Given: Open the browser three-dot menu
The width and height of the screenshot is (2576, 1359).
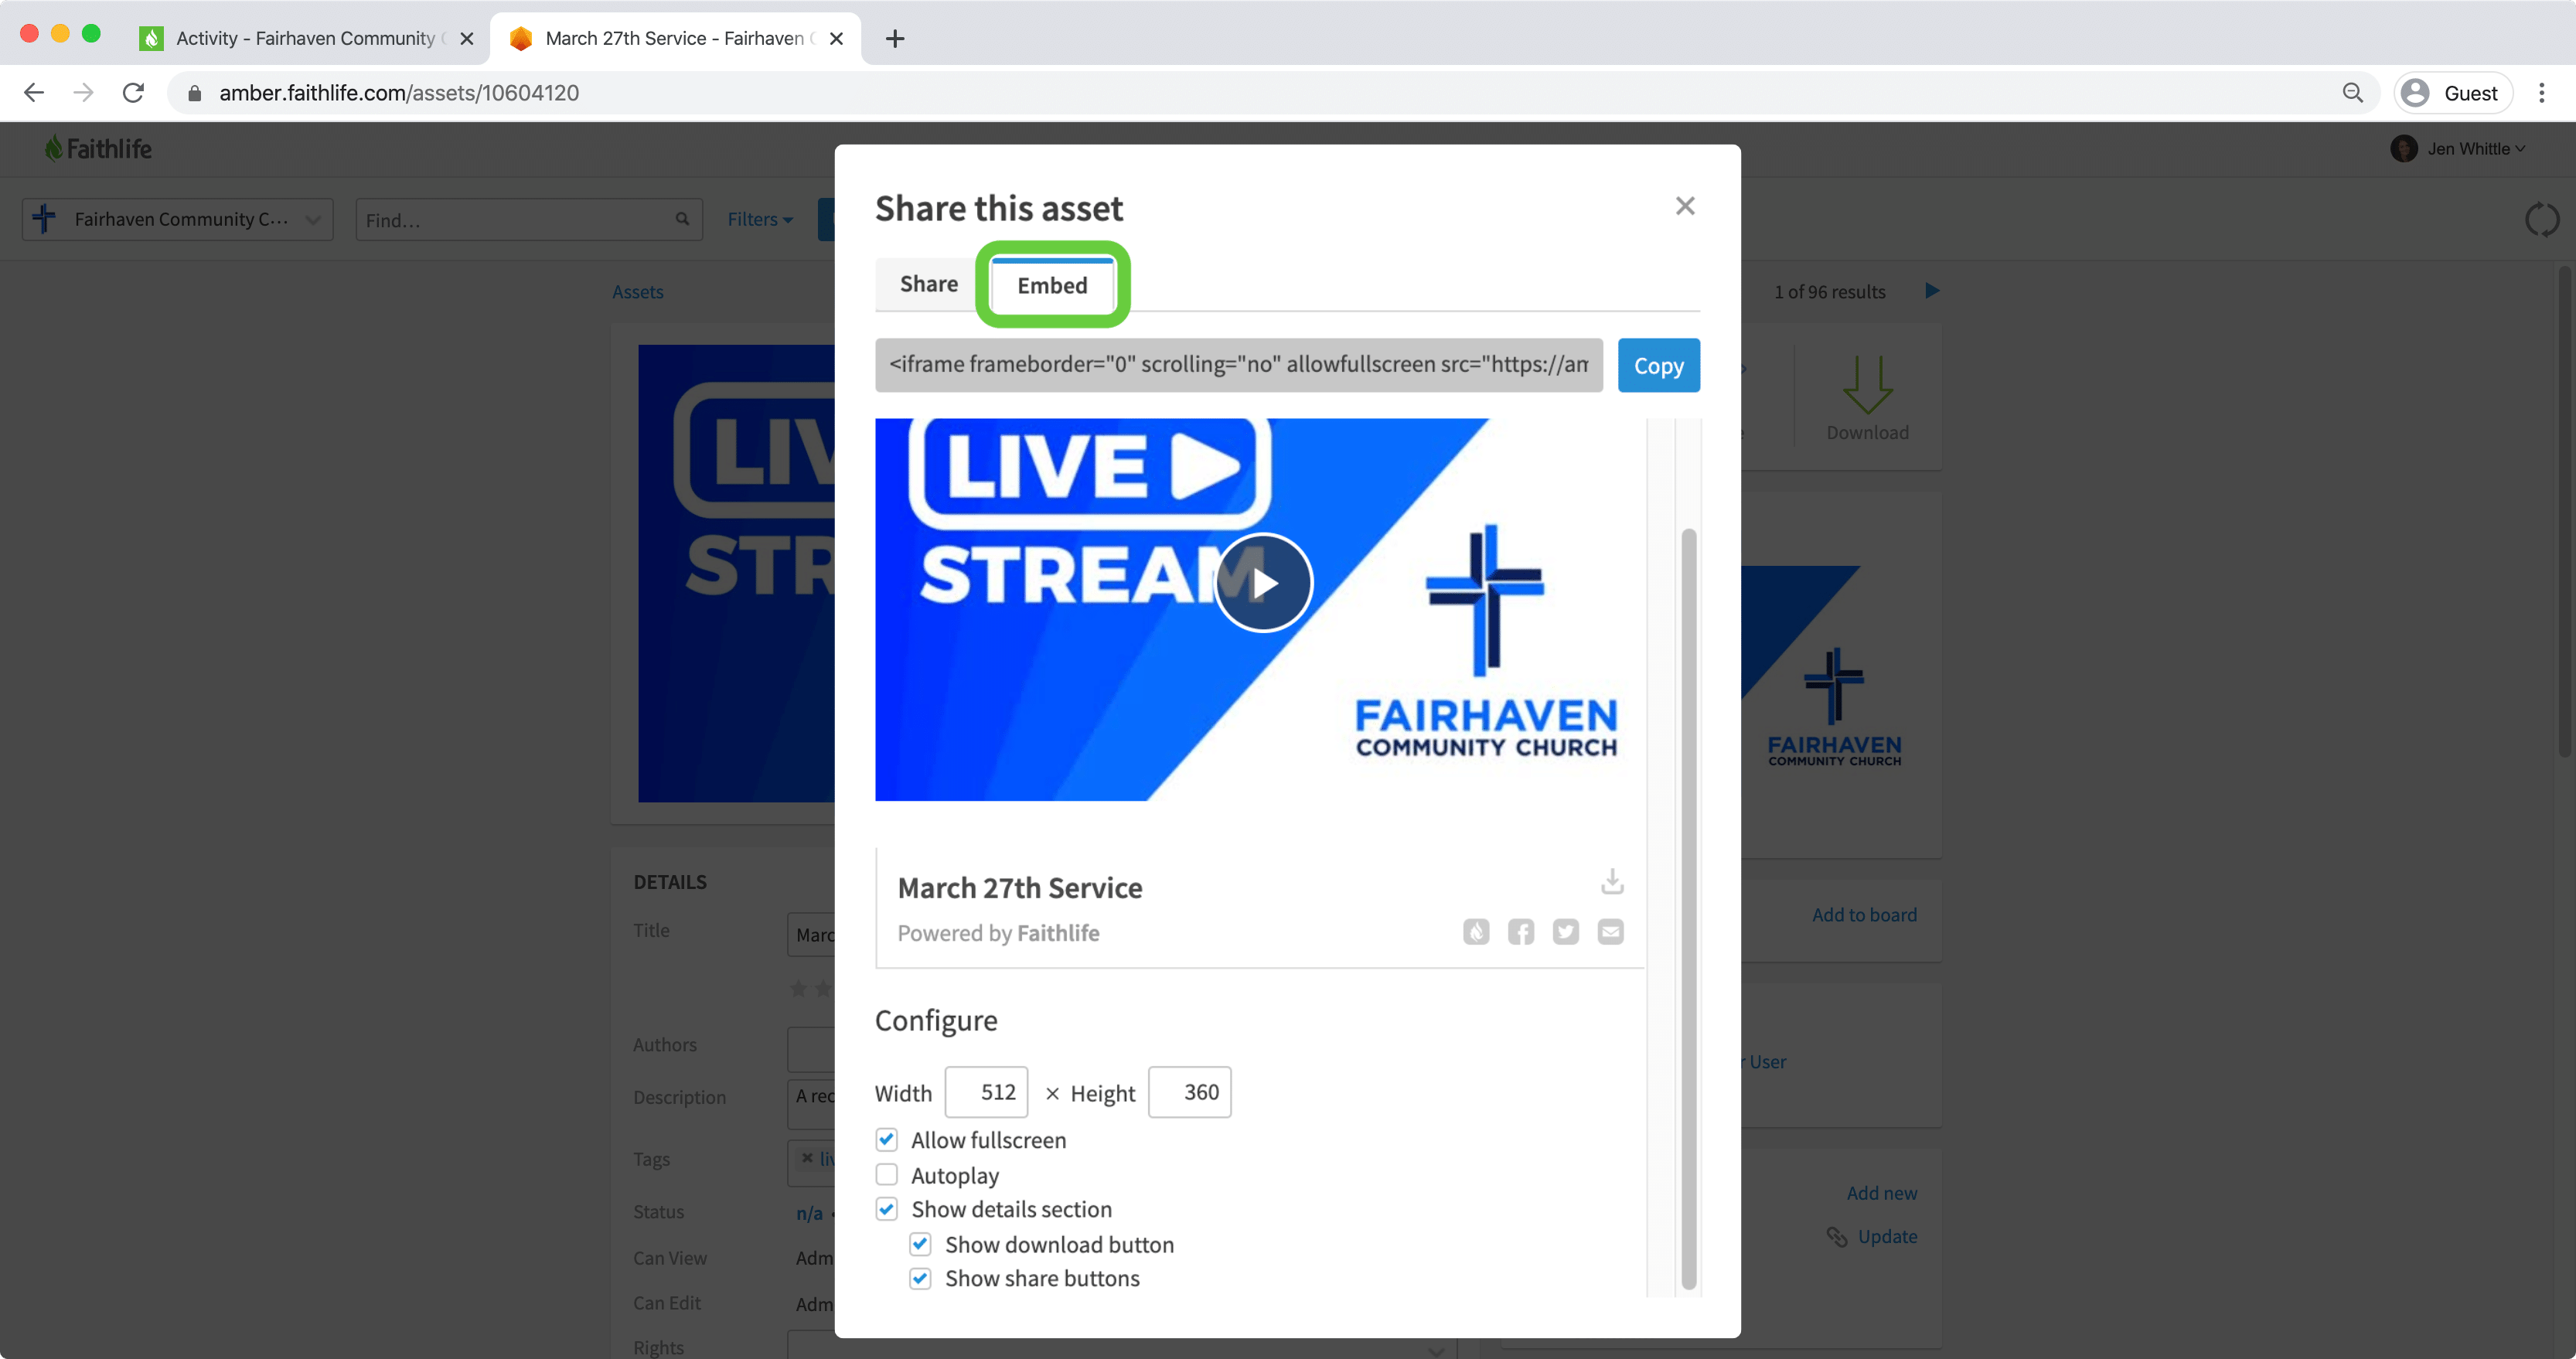Looking at the screenshot, I should [x=2541, y=93].
